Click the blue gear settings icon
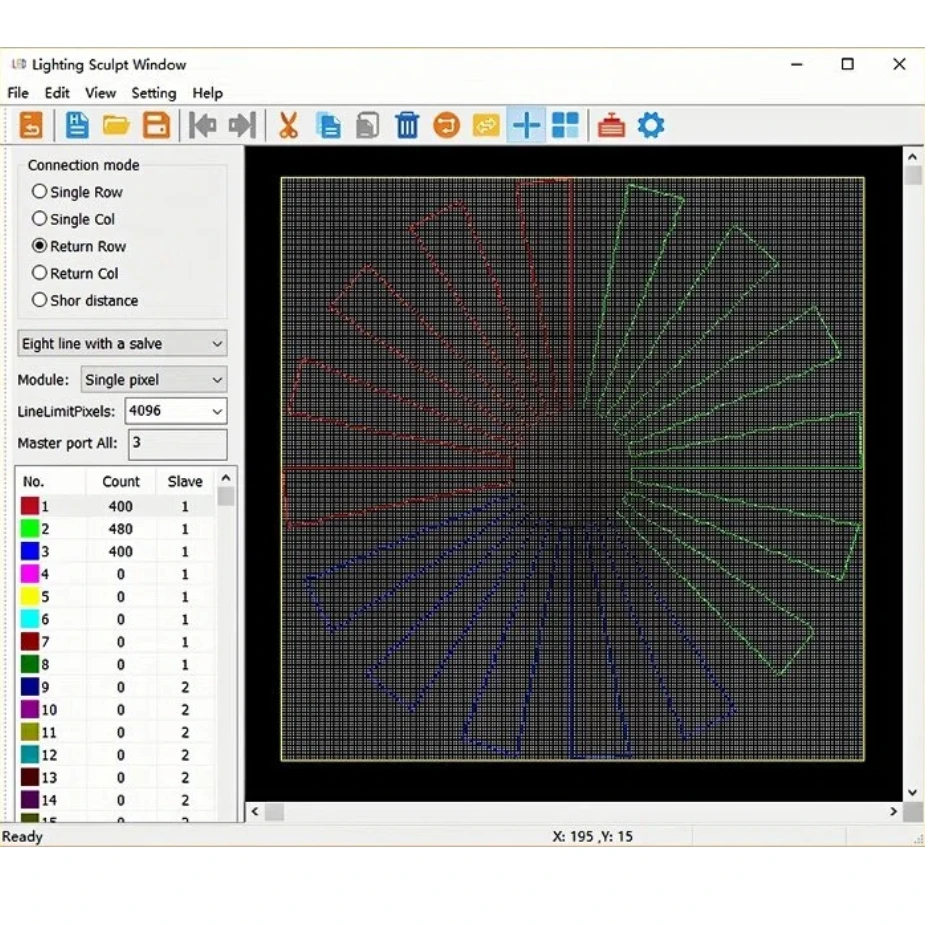Screen dimensions: 925x925 [x=651, y=126]
